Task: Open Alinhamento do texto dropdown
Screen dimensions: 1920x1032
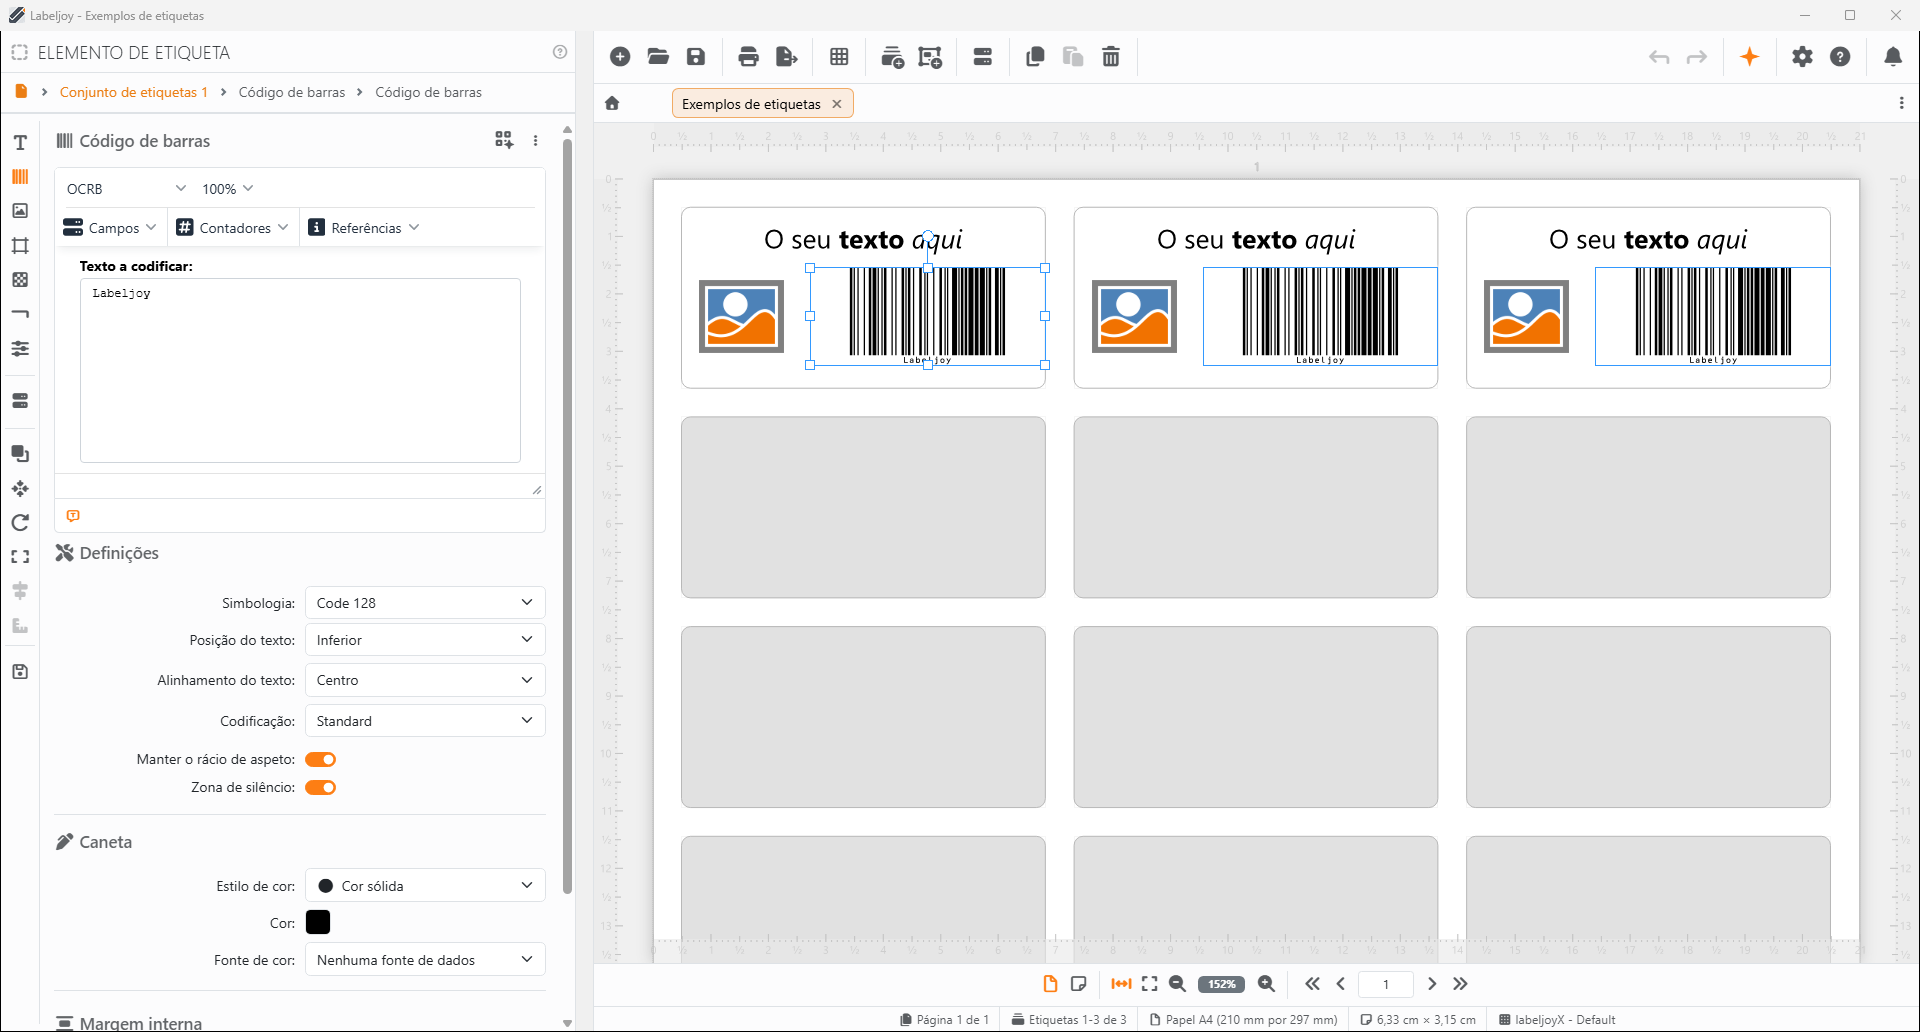Action: (425, 680)
